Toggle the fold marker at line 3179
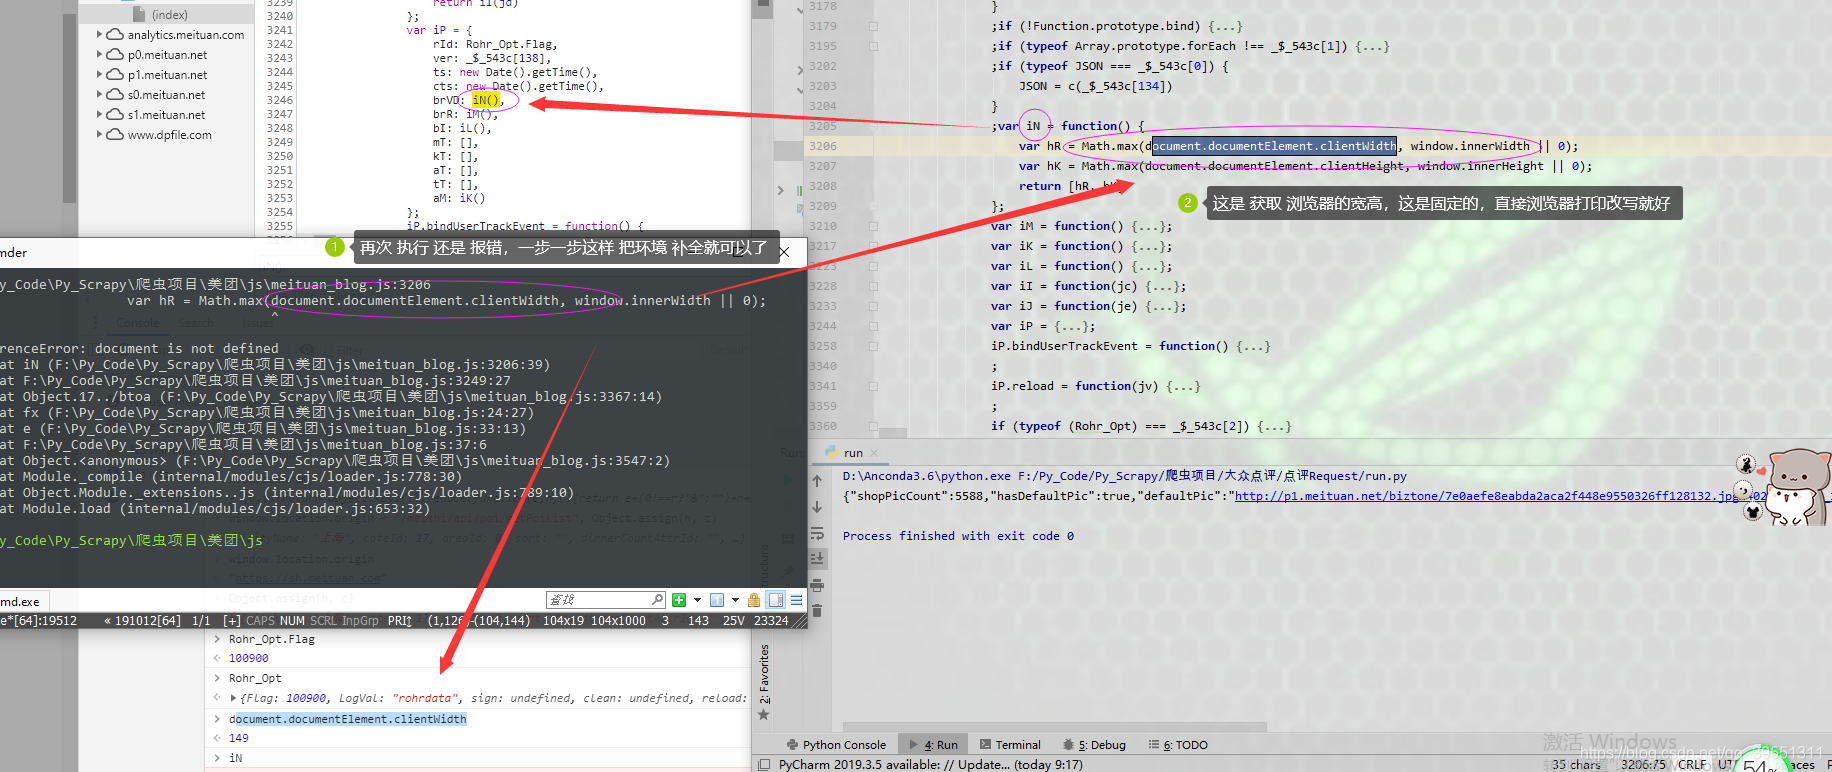 click(x=873, y=26)
